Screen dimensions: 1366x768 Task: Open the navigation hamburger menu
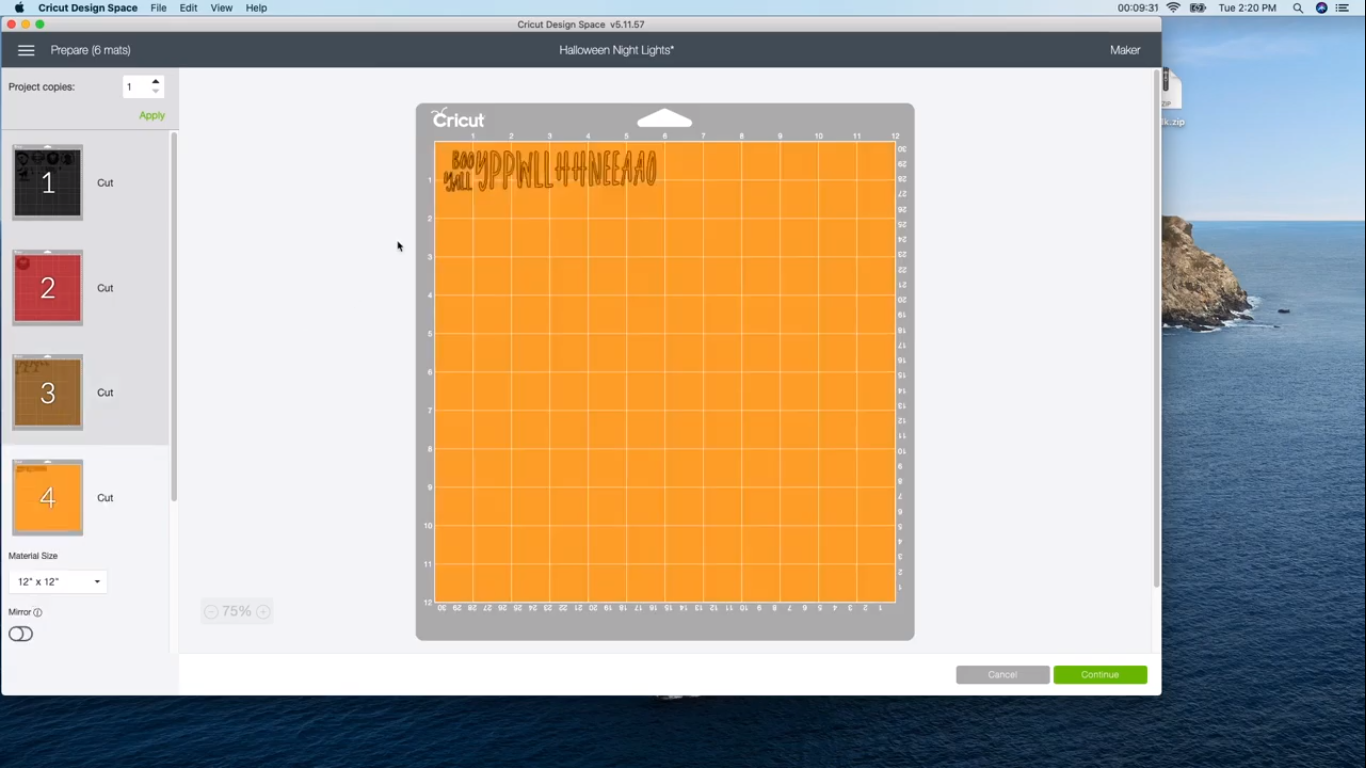pos(26,50)
